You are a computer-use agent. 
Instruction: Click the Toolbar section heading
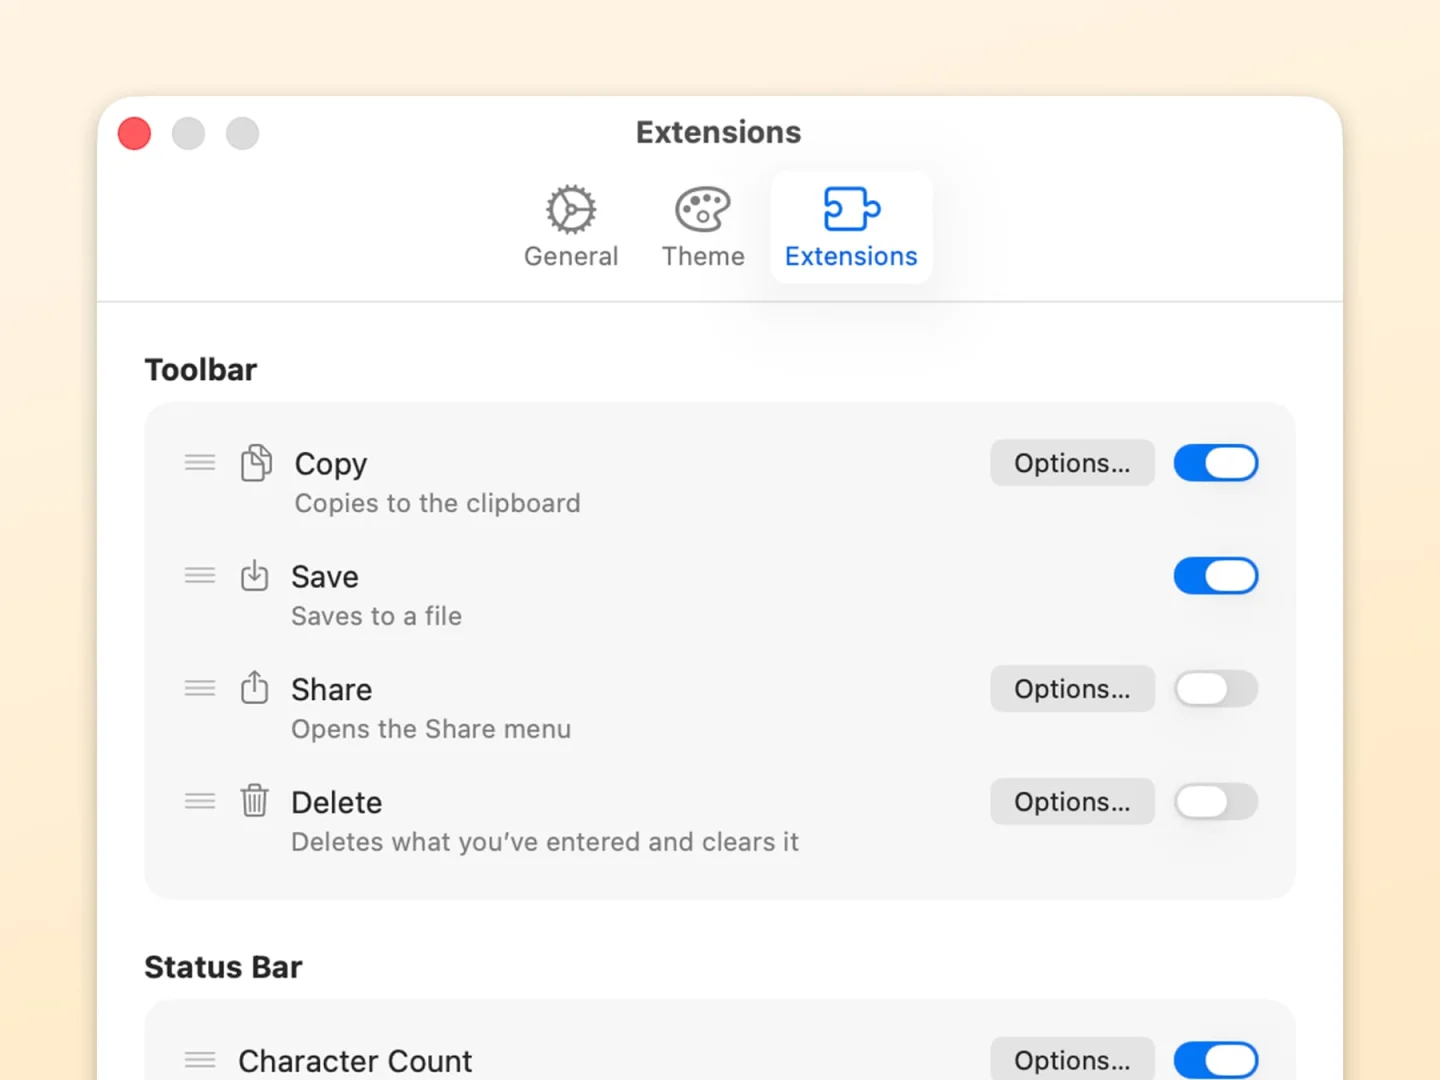point(201,370)
